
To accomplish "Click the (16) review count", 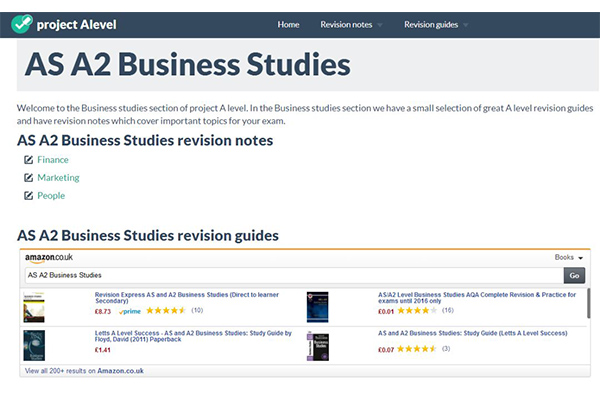I will (x=448, y=310).
